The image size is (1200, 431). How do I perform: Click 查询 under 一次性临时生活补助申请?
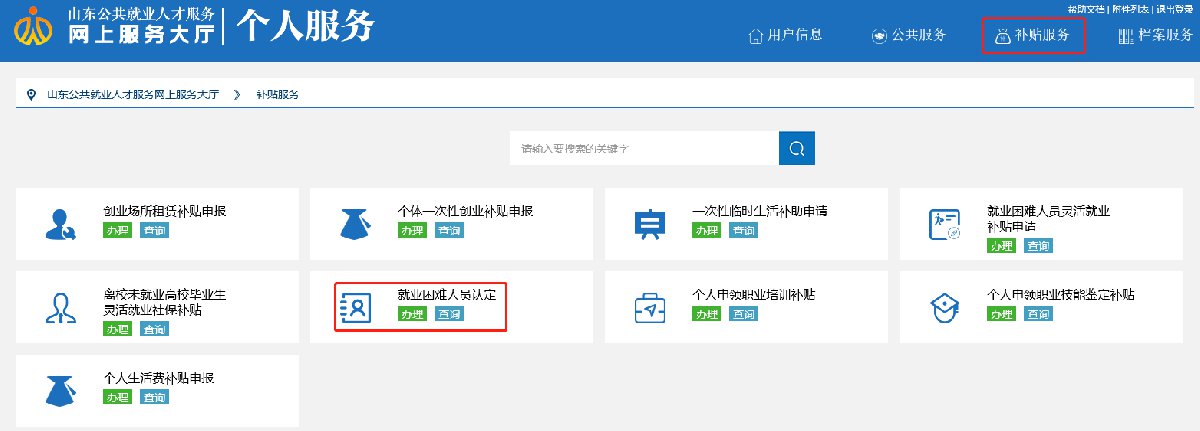pyautogui.click(x=743, y=231)
